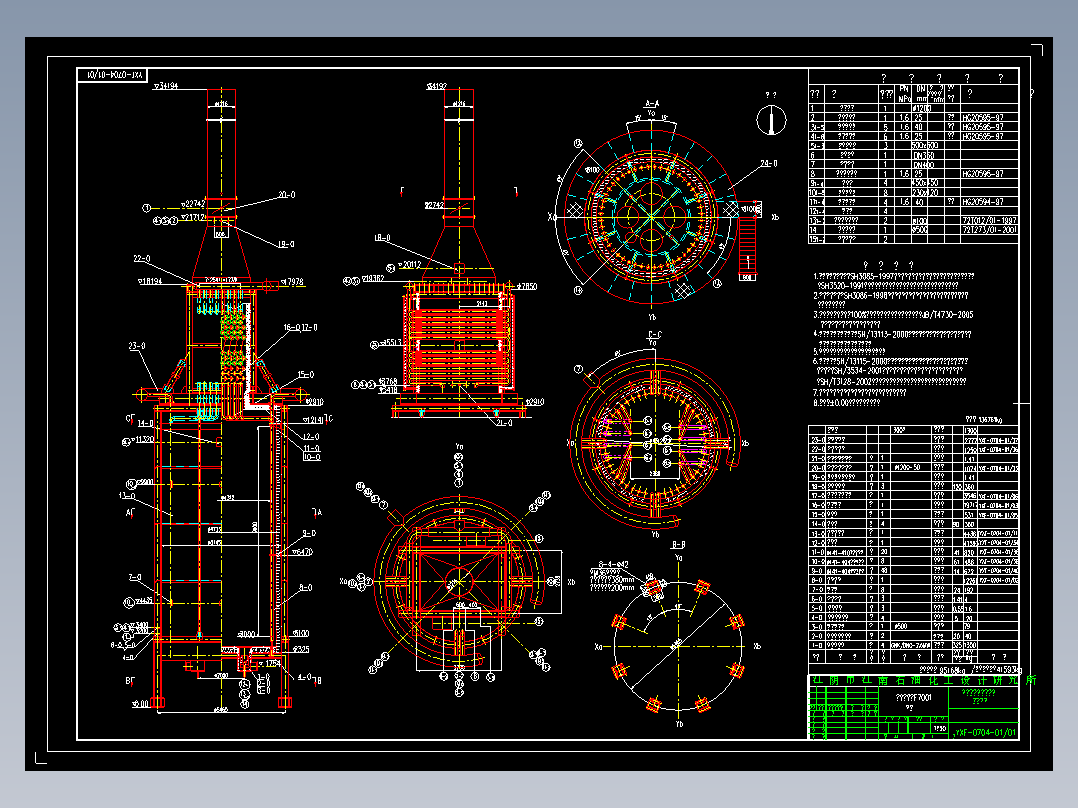Select part callout label 24-0
Screen dimensions: 1078x808
(x=769, y=164)
